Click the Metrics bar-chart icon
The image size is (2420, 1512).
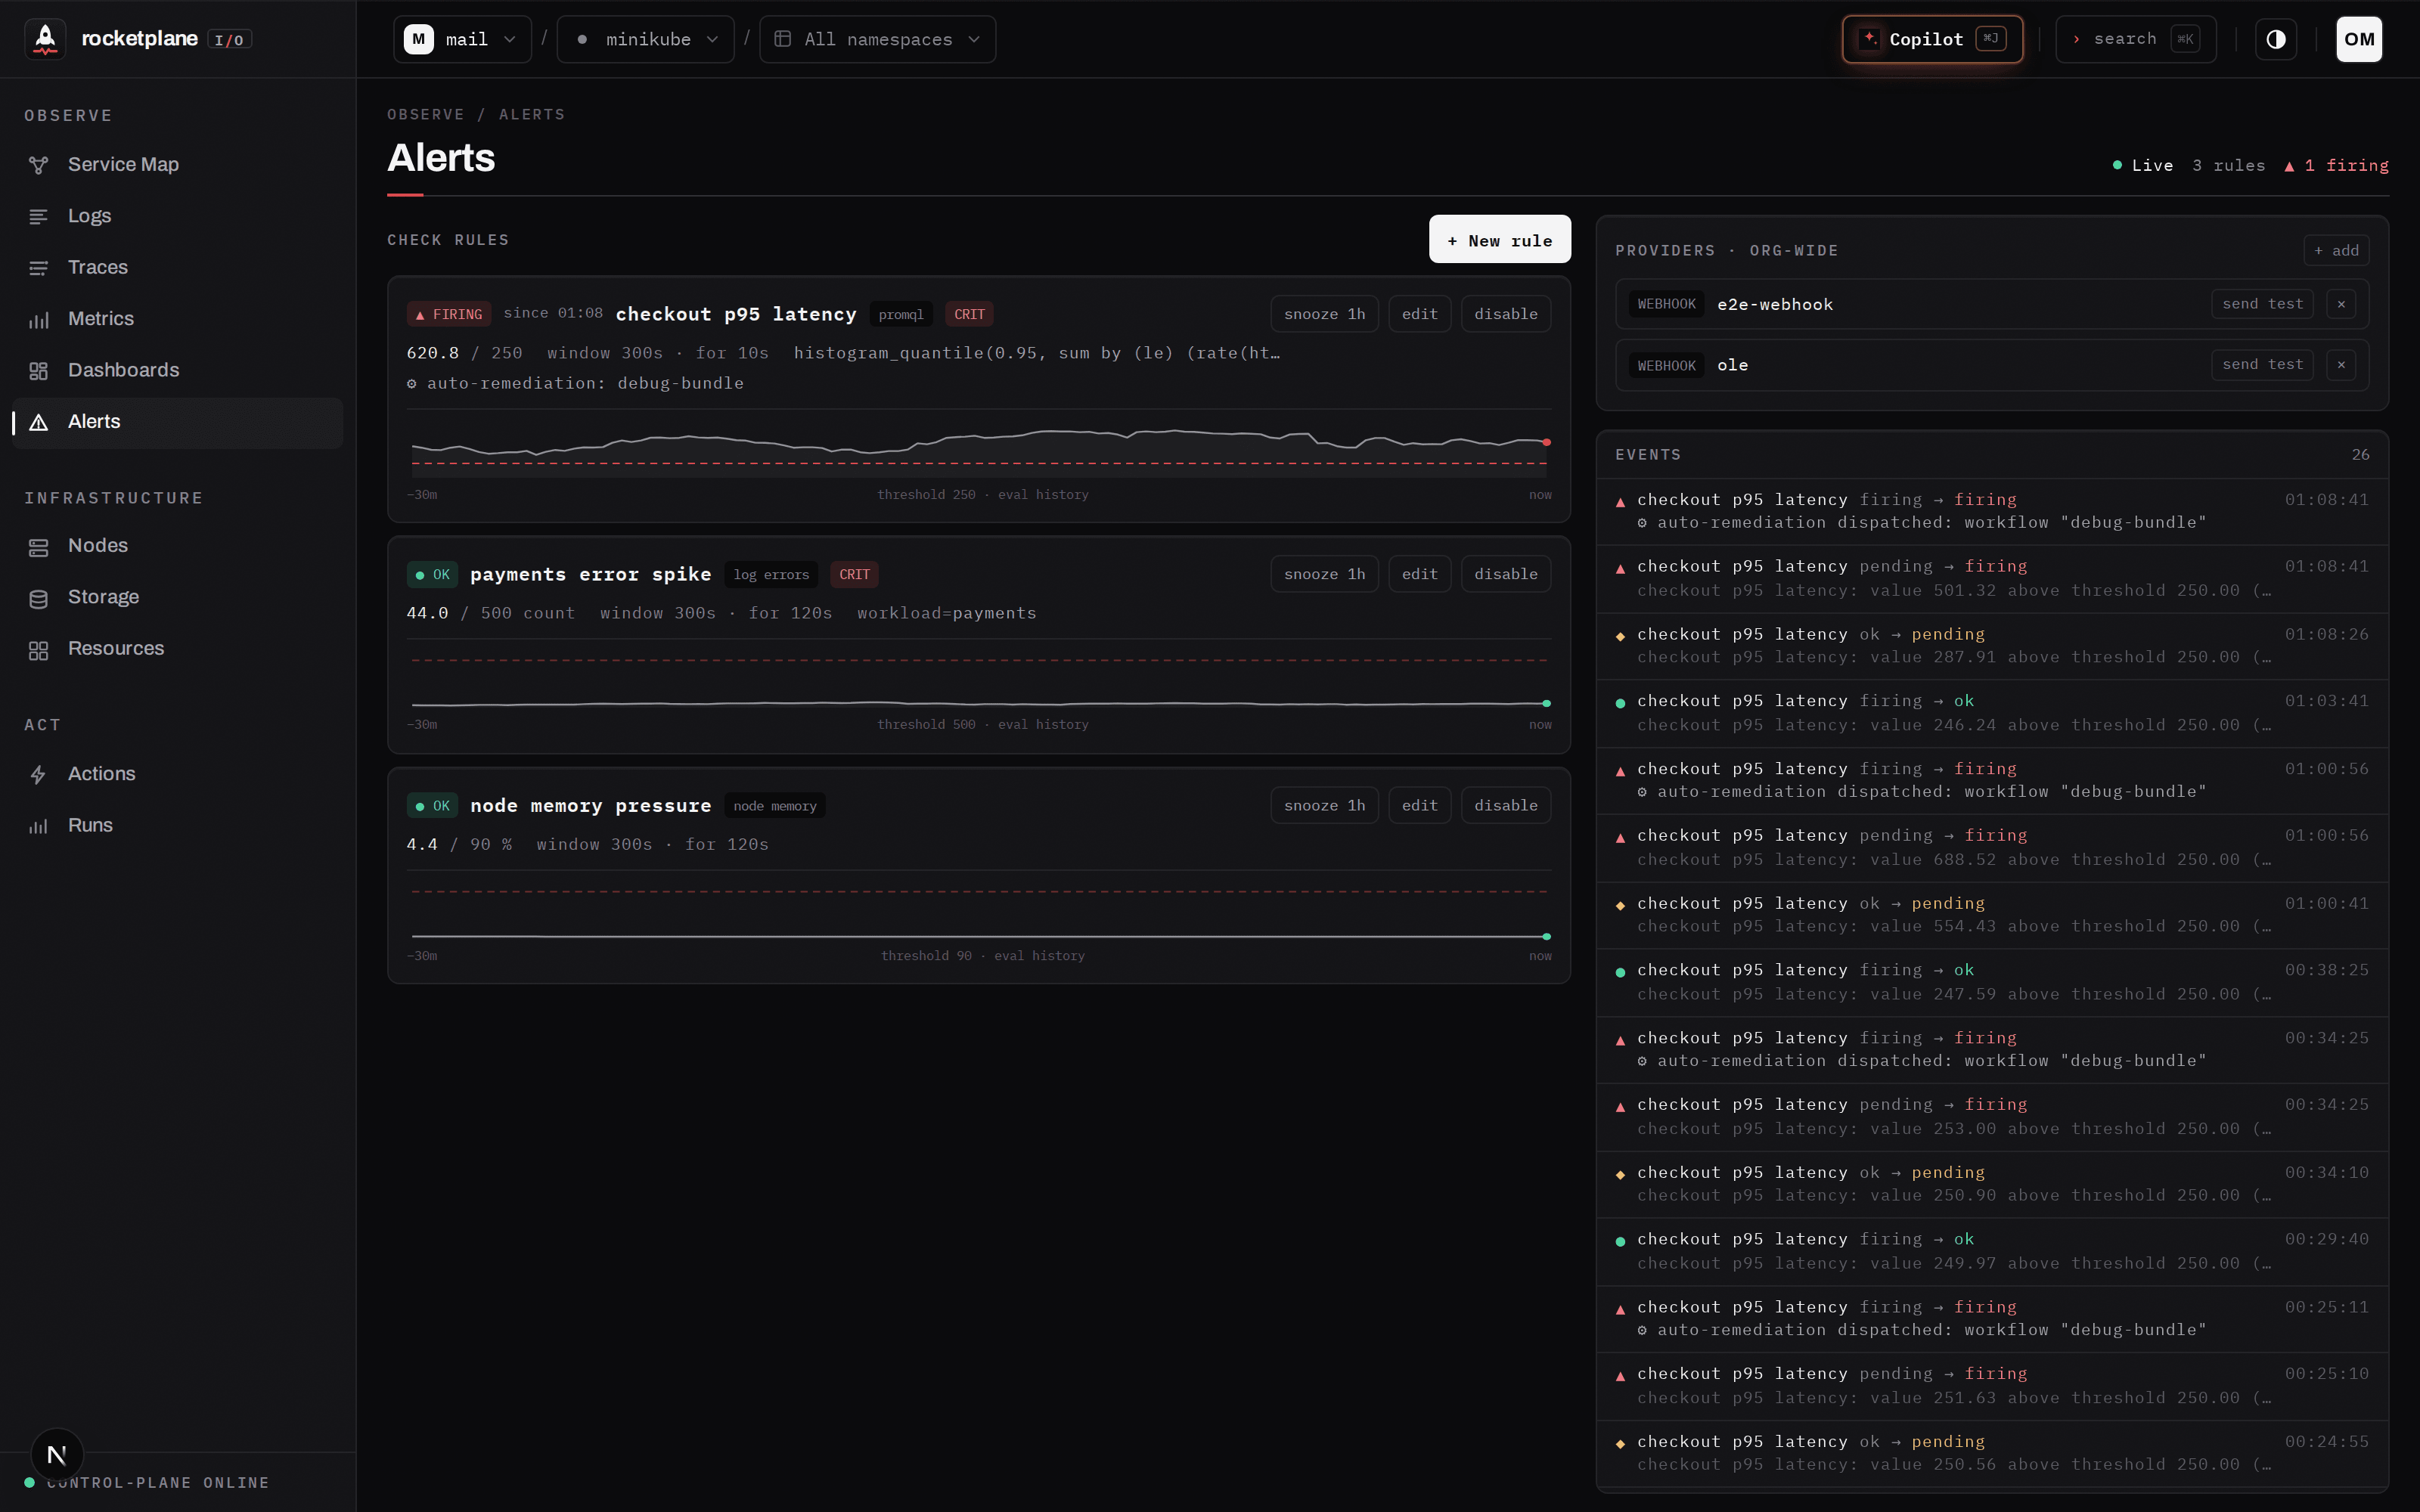click(39, 320)
